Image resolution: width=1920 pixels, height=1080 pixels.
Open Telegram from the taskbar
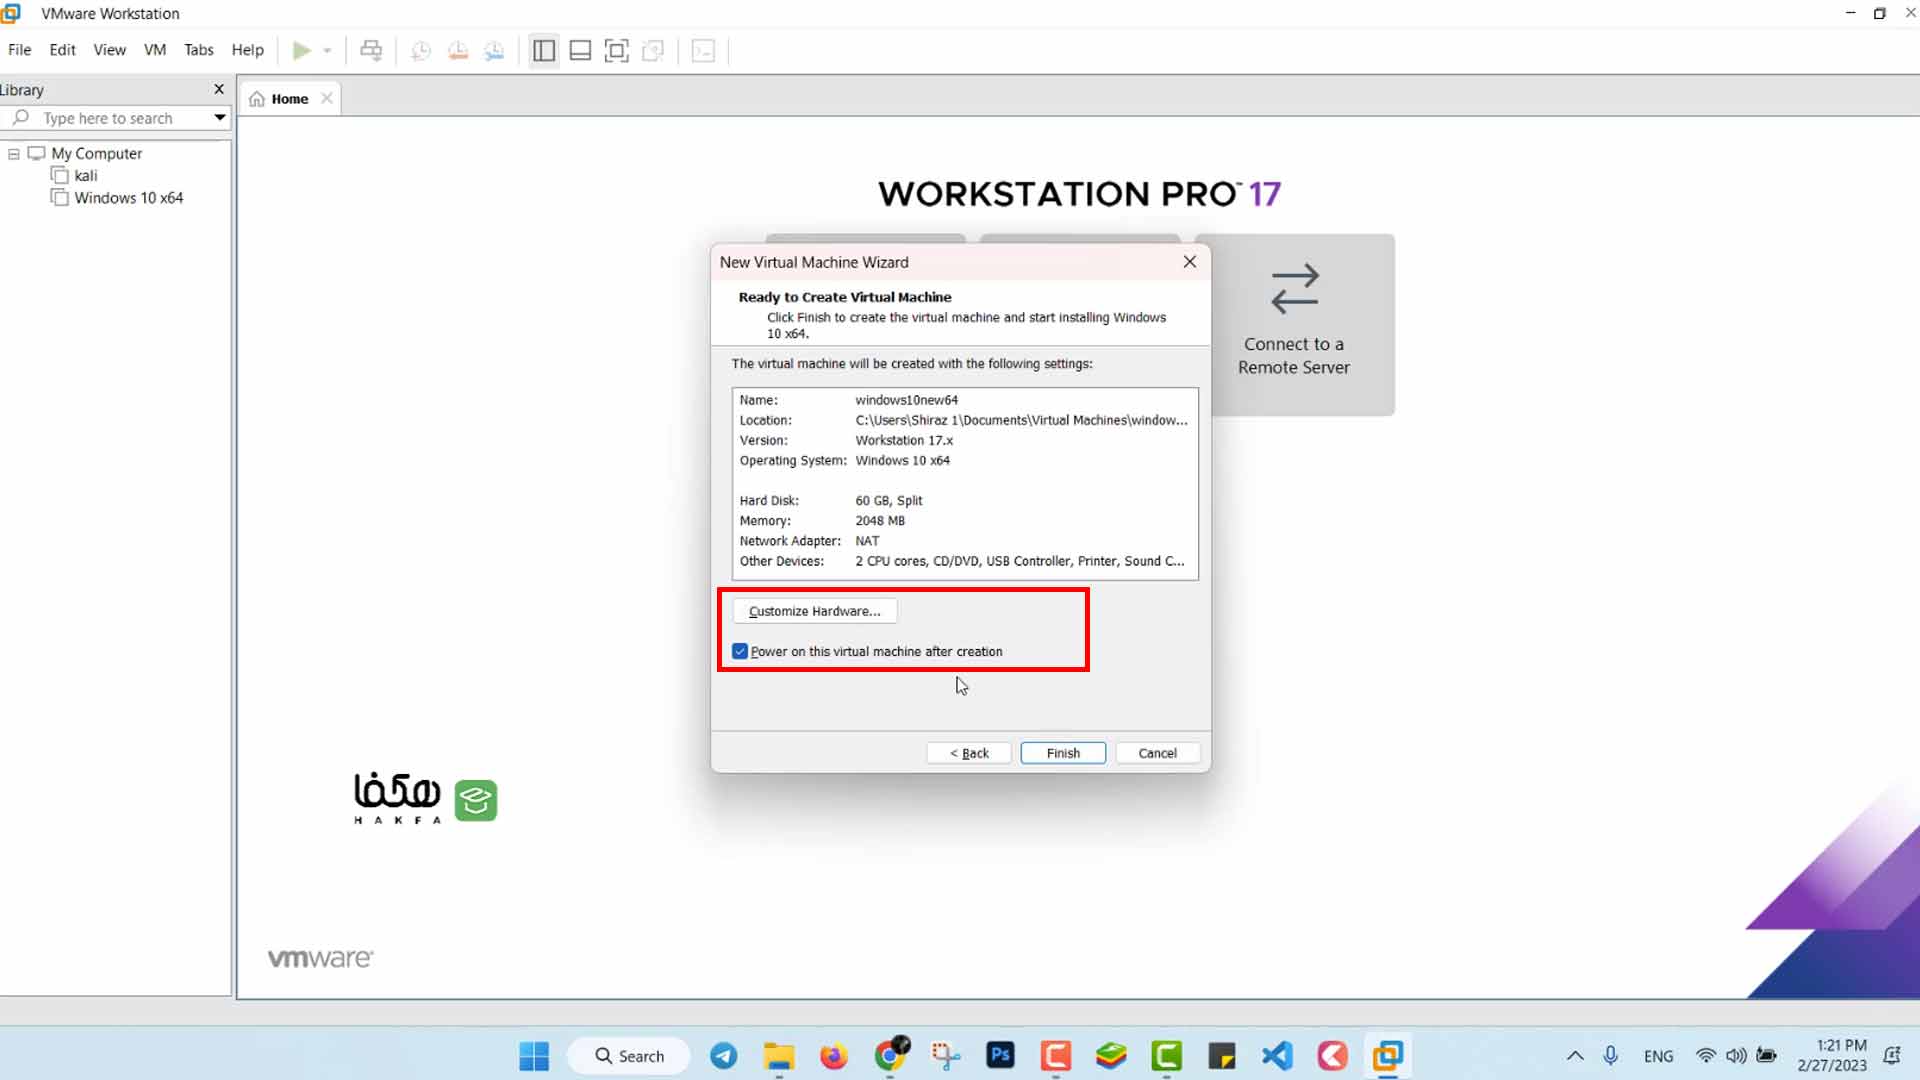tap(724, 1056)
